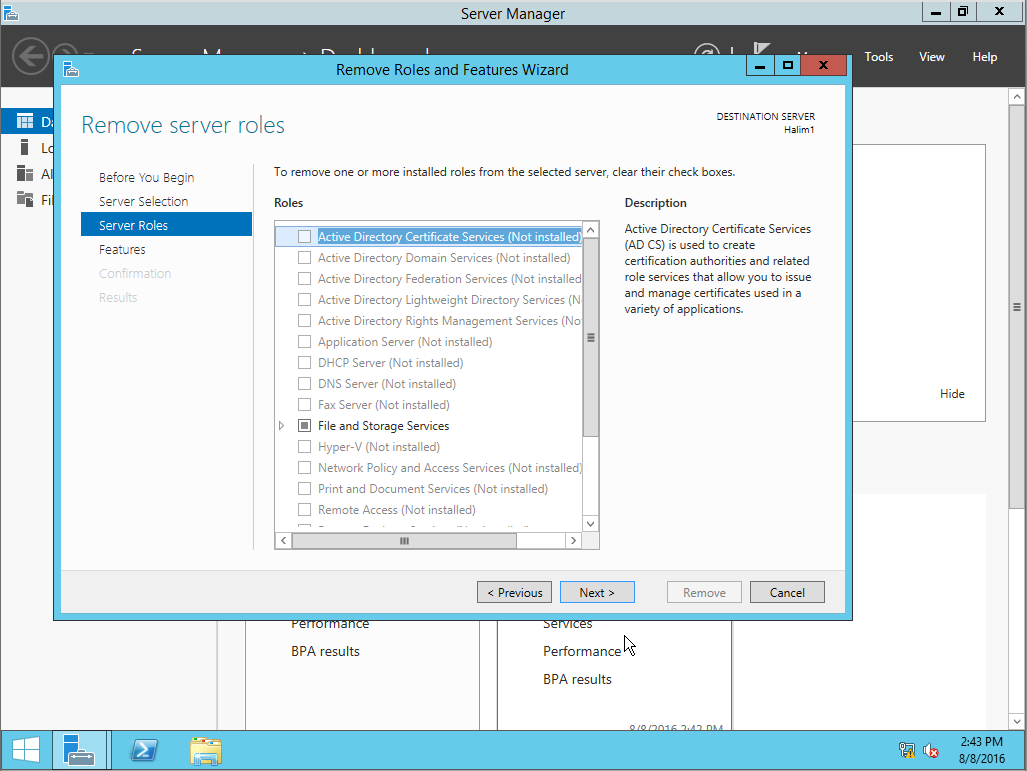Click the Hide link

pyautogui.click(x=952, y=393)
